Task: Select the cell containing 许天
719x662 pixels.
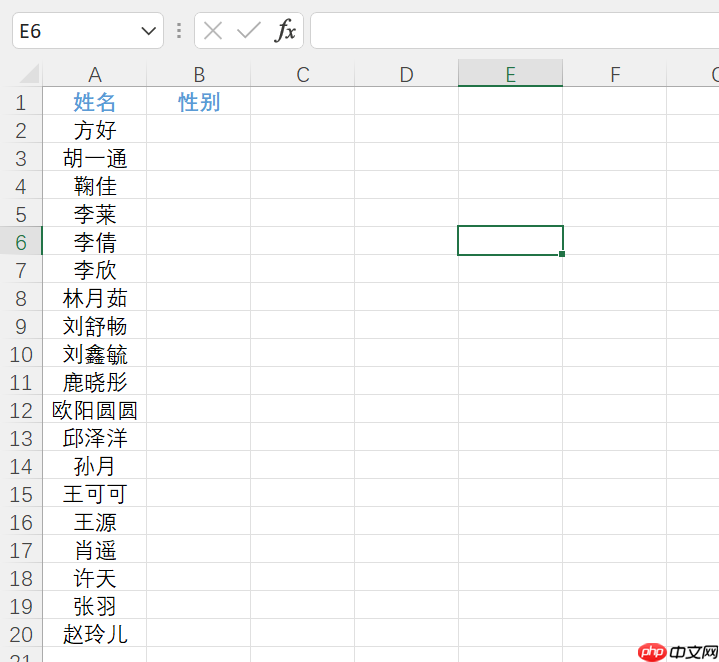Action: [x=94, y=578]
